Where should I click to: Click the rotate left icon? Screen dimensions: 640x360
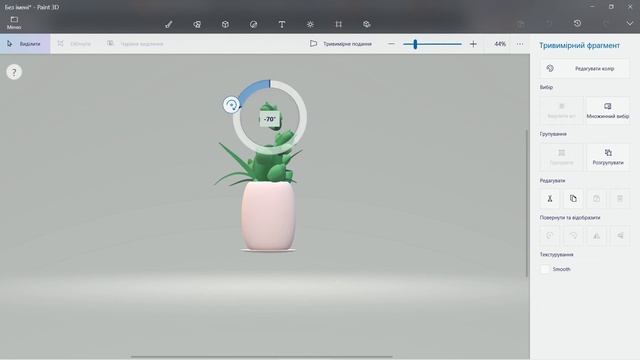point(550,236)
